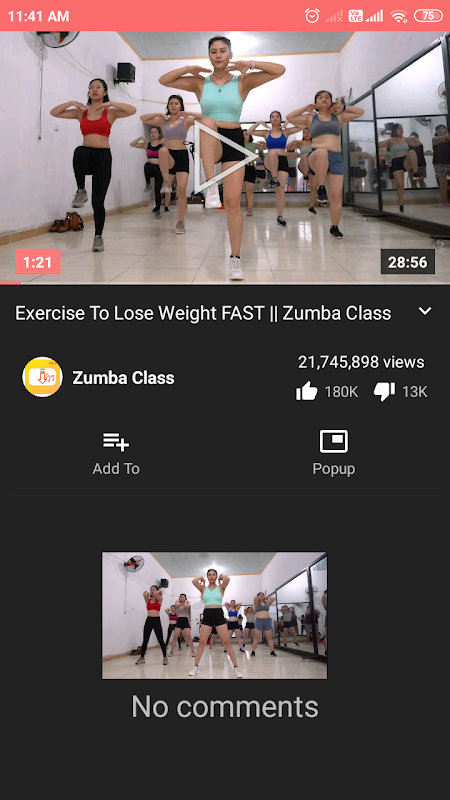Tap the Zumba Class channel avatar
The image size is (450, 800).
pyautogui.click(x=42, y=377)
